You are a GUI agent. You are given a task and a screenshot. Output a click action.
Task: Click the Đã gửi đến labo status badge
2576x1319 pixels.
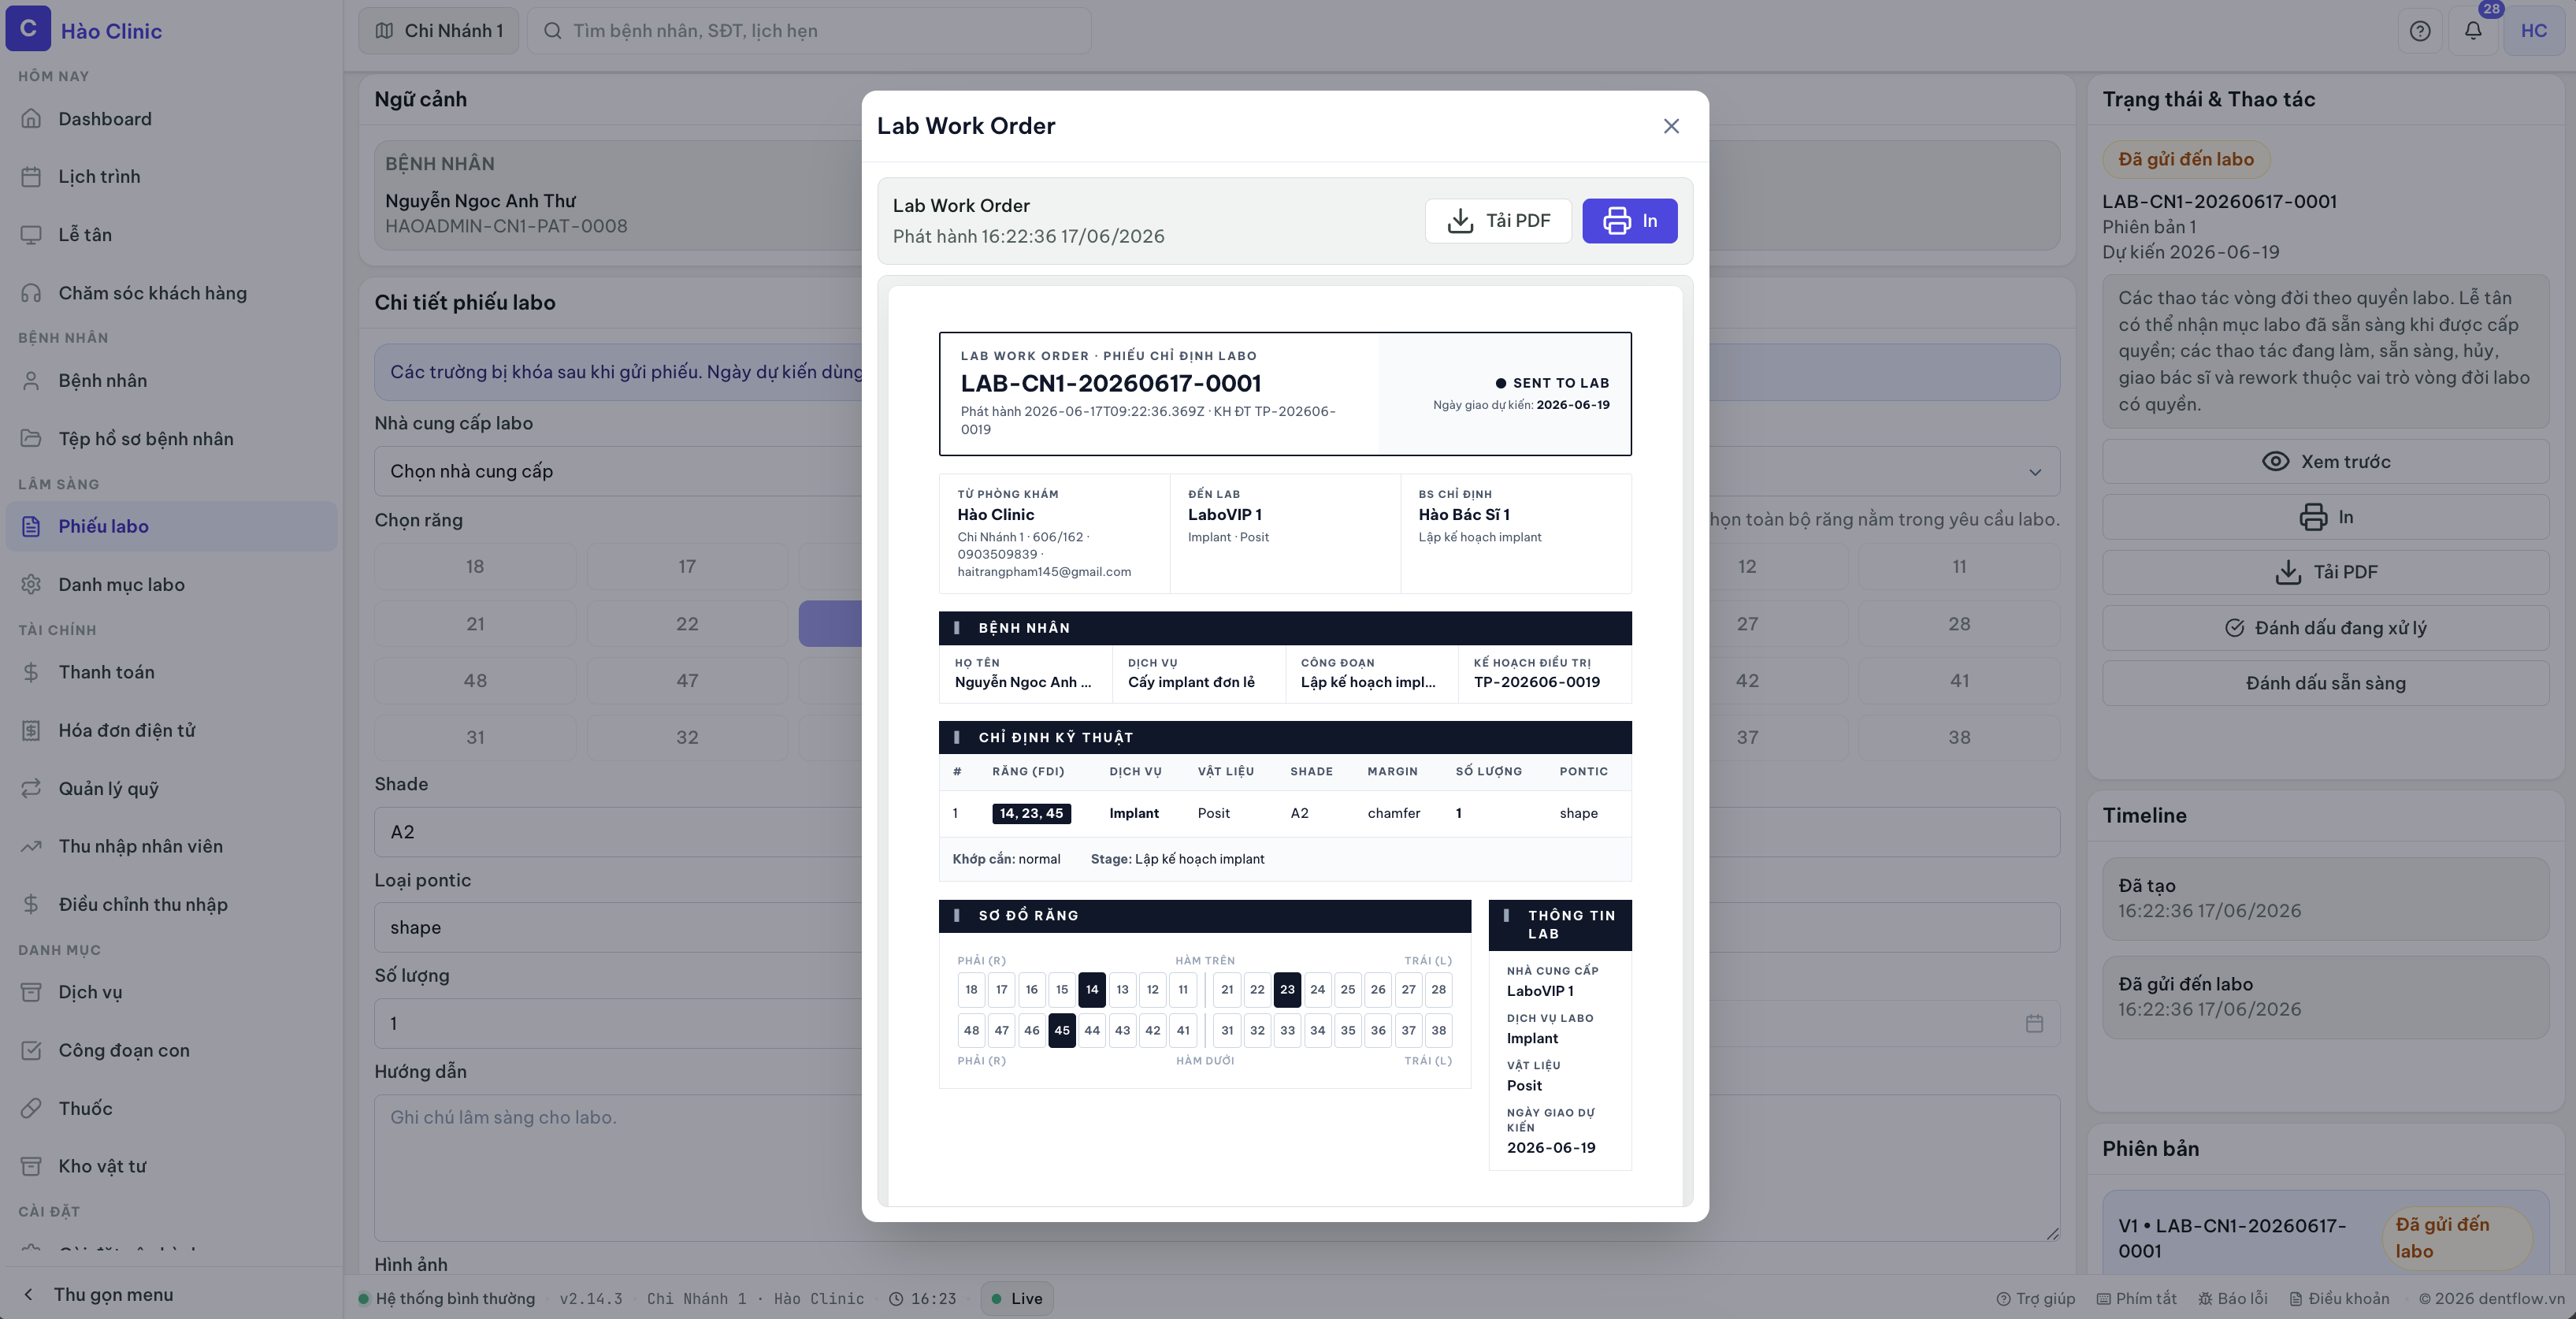(x=2186, y=160)
